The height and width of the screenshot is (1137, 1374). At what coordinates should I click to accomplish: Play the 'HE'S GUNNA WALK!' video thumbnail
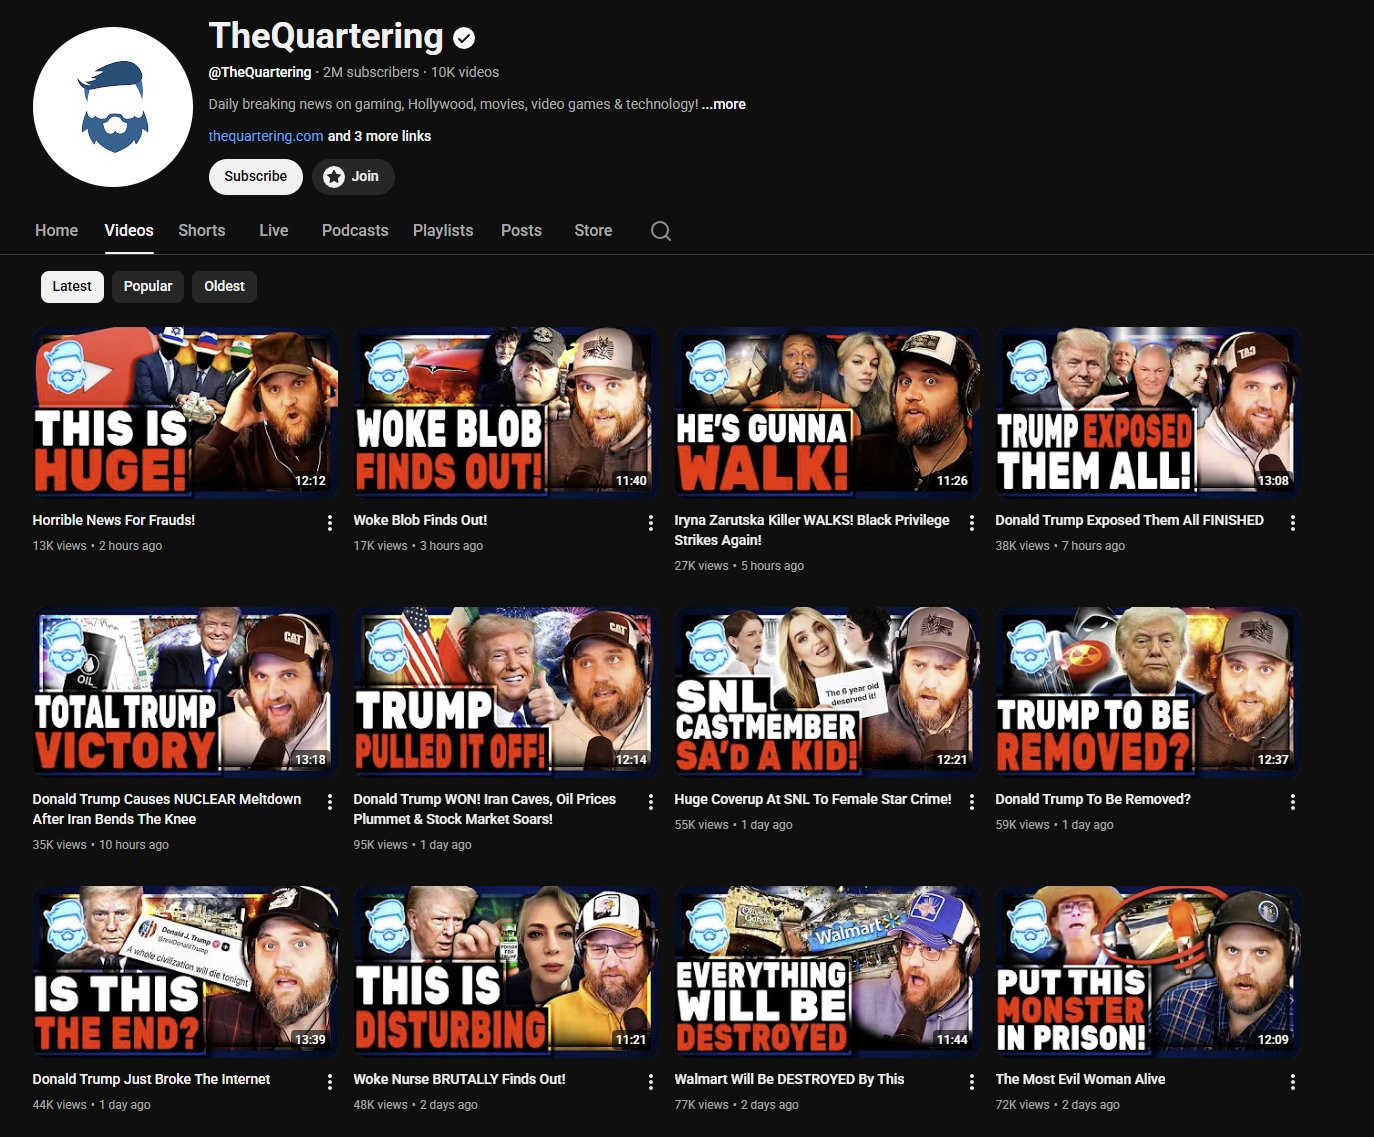(826, 411)
